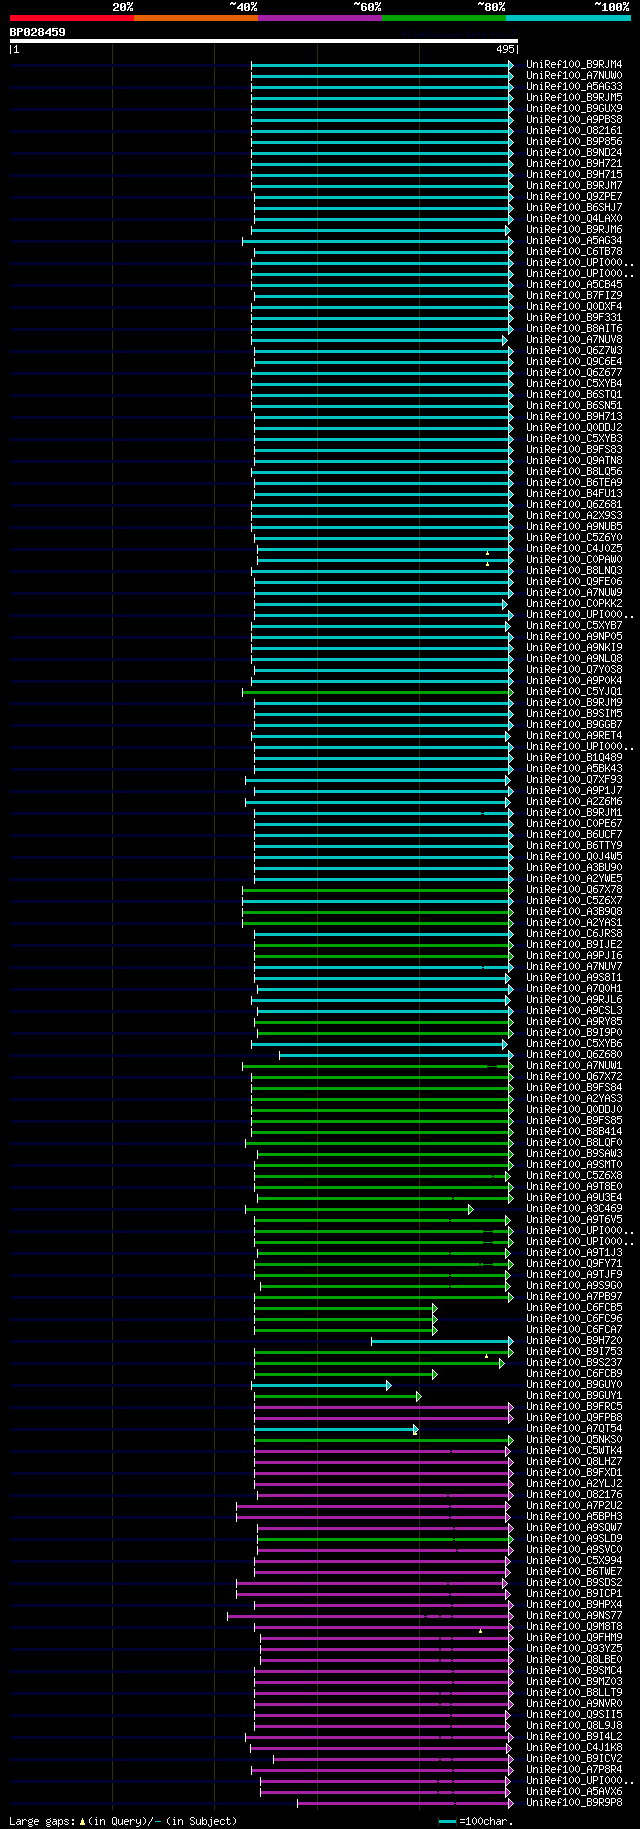This screenshot has height=1829, width=640.
Task: Select the query name BP028459
Action: 38,32
